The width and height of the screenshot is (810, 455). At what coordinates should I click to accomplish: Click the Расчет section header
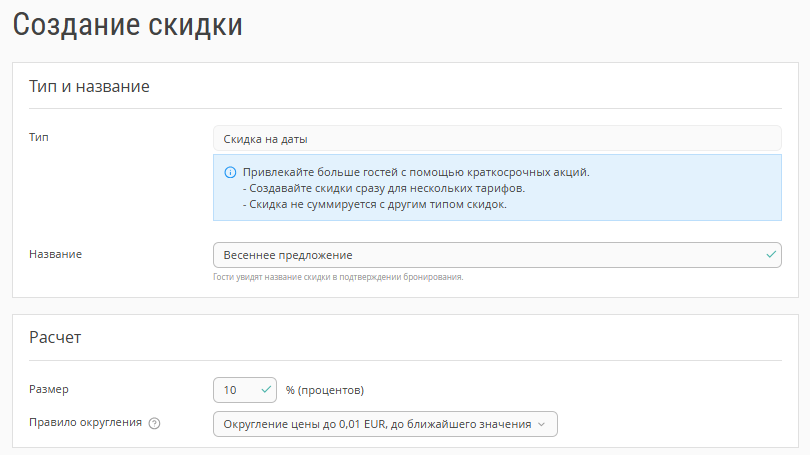click(55, 337)
